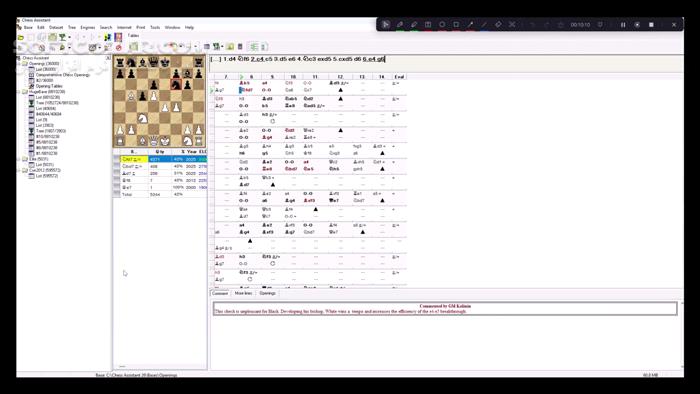The height and width of the screenshot is (394, 700).
Task: Open the Dataset menu
Action: [x=56, y=28]
